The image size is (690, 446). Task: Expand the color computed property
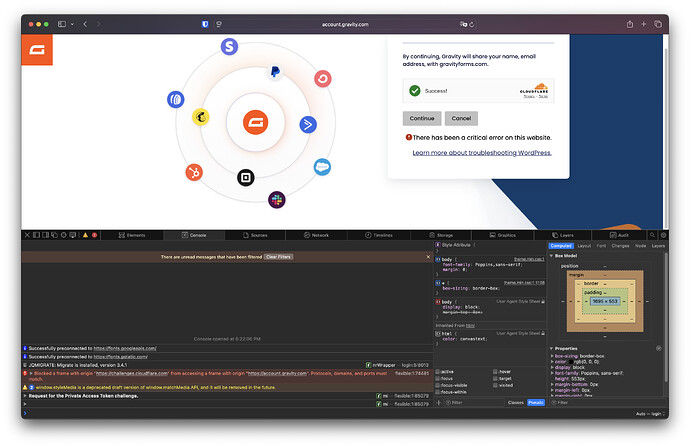pos(552,362)
